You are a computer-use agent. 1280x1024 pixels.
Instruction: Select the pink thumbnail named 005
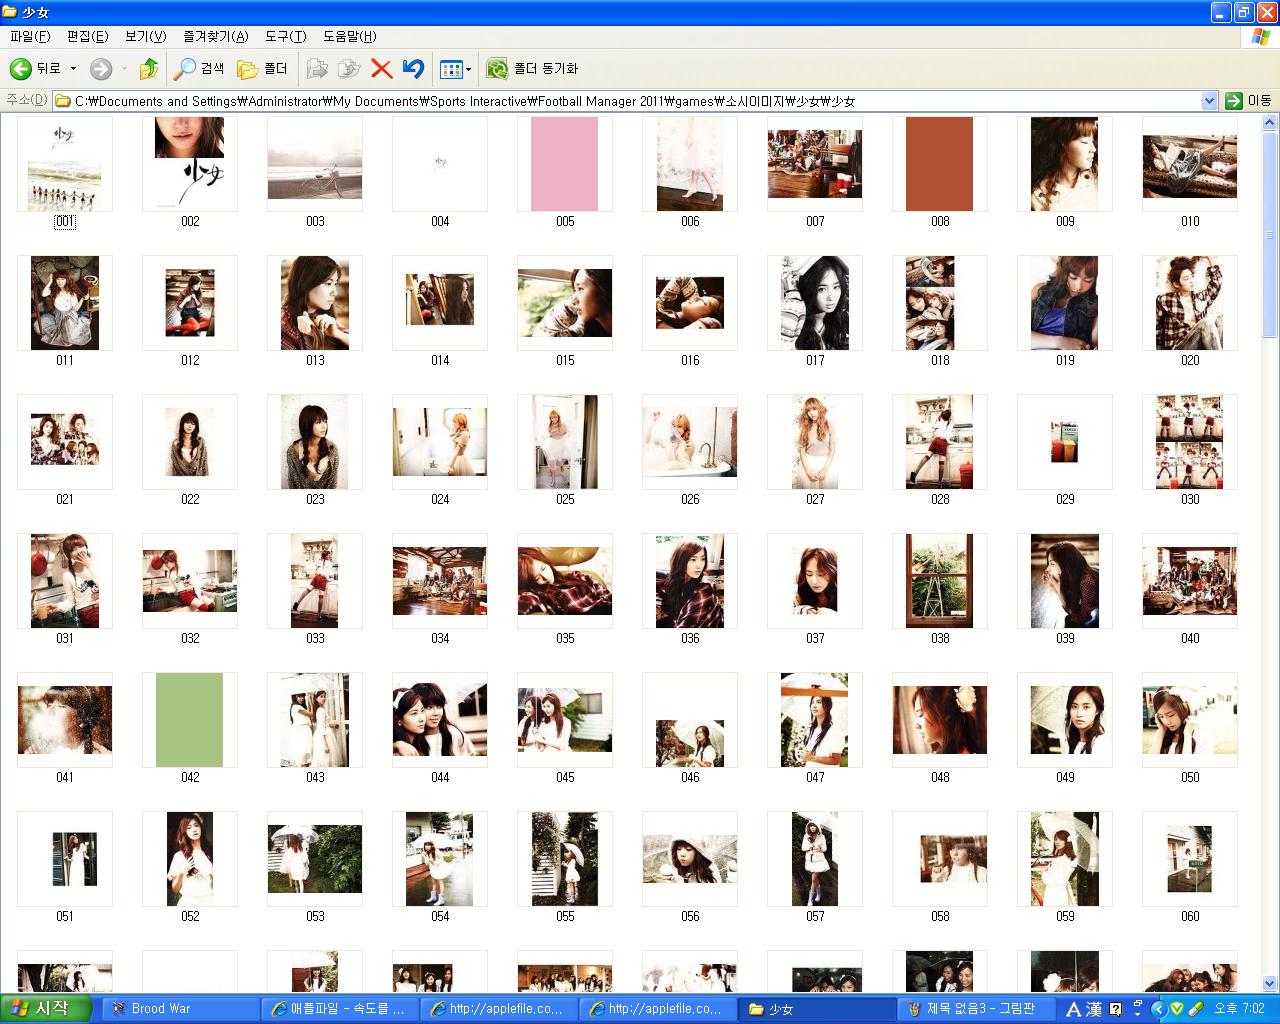pyautogui.click(x=565, y=164)
